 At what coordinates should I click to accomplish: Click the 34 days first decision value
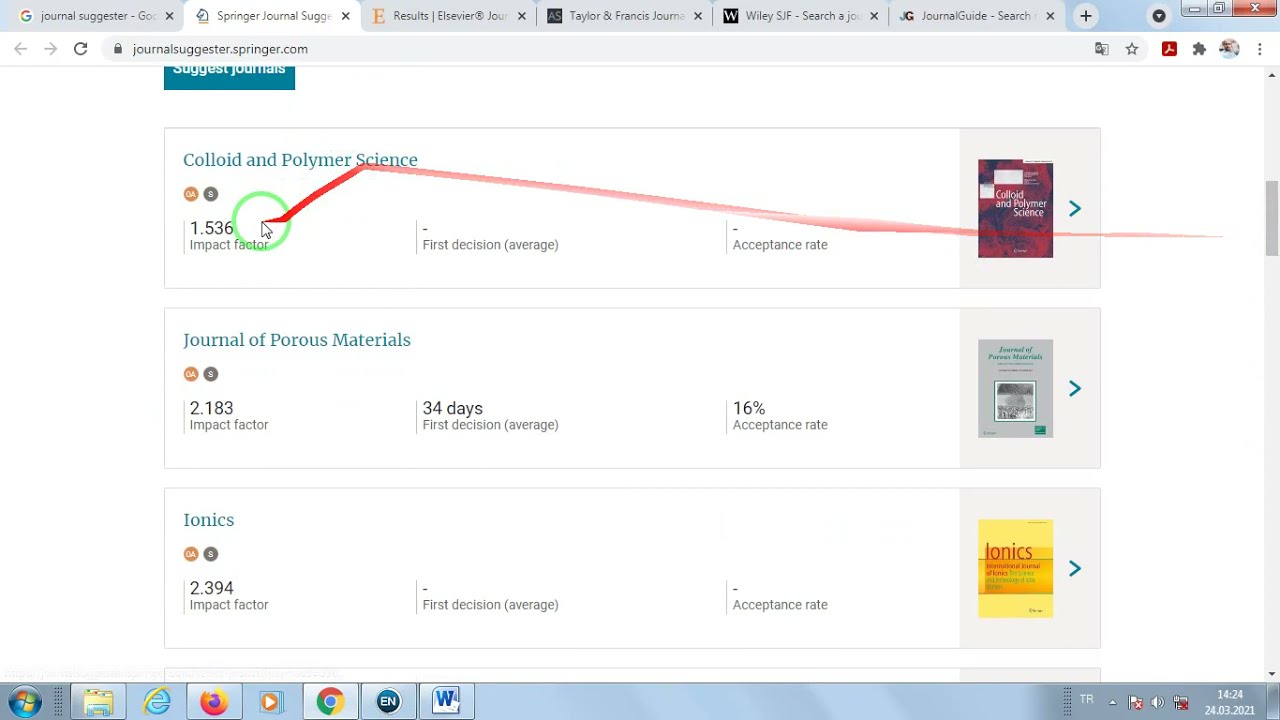452,408
